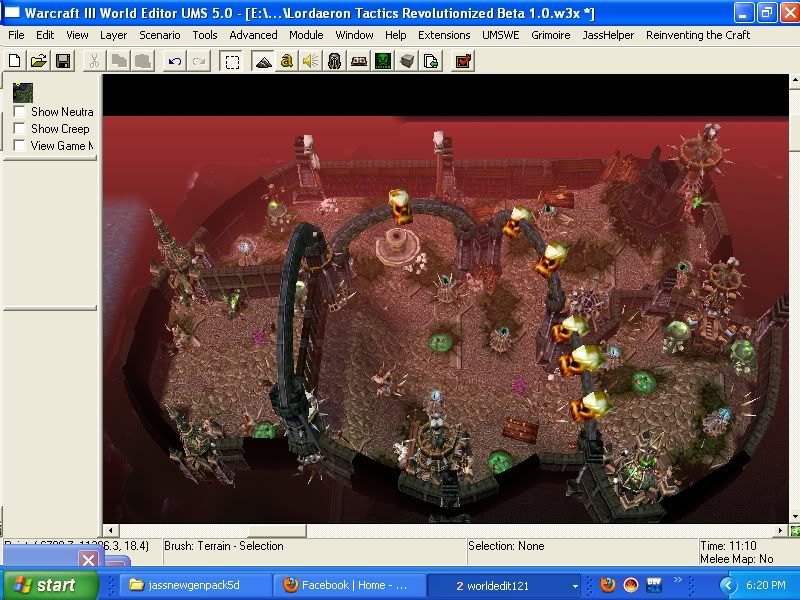Click the minimap preview thumbnail
Screen dimensions: 800x600
pyautogui.click(x=23, y=93)
